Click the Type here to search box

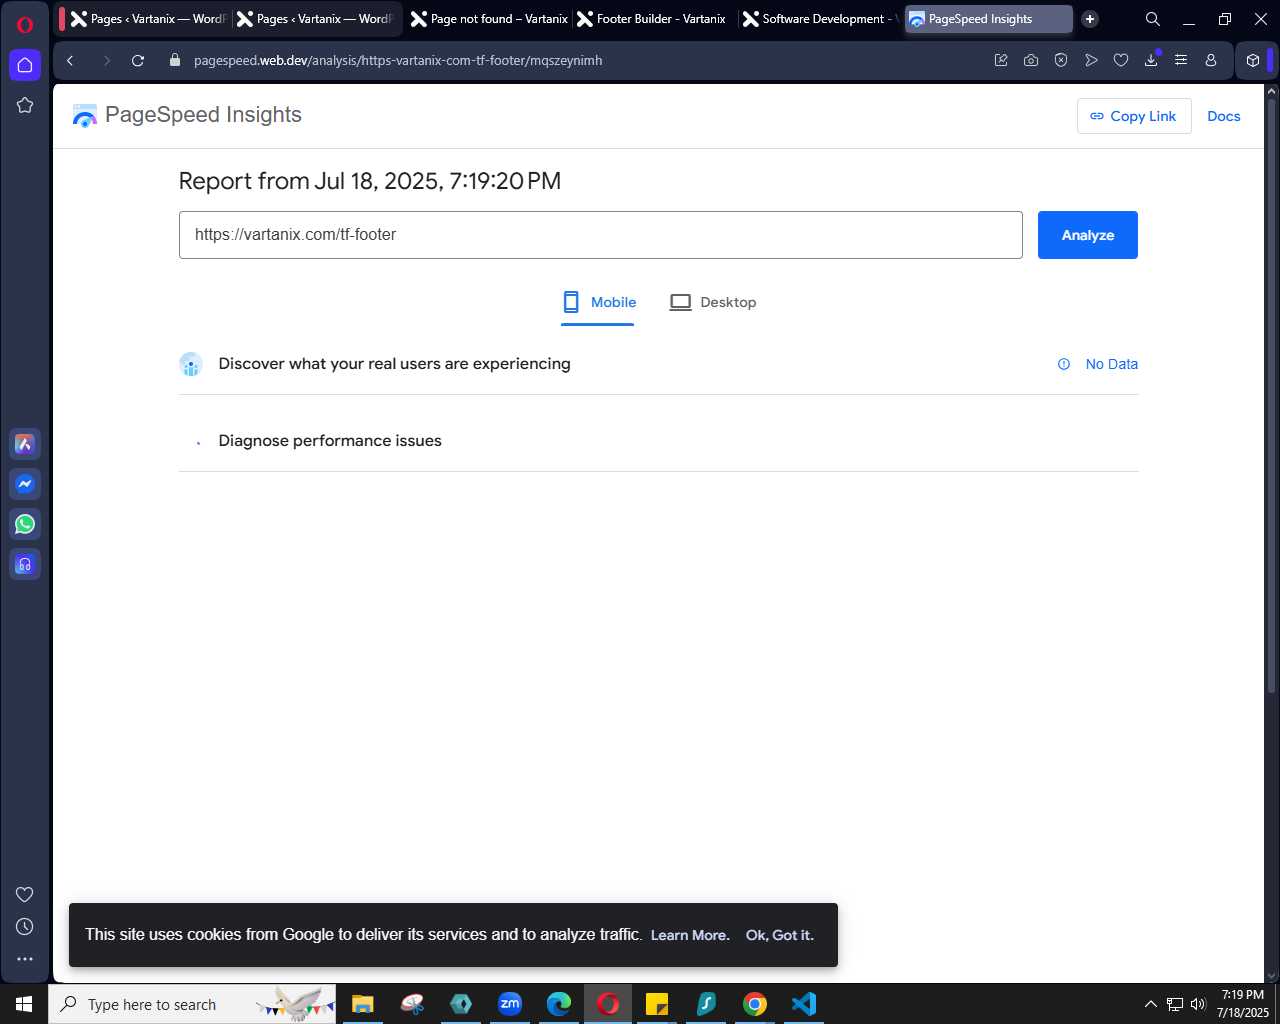194,1004
